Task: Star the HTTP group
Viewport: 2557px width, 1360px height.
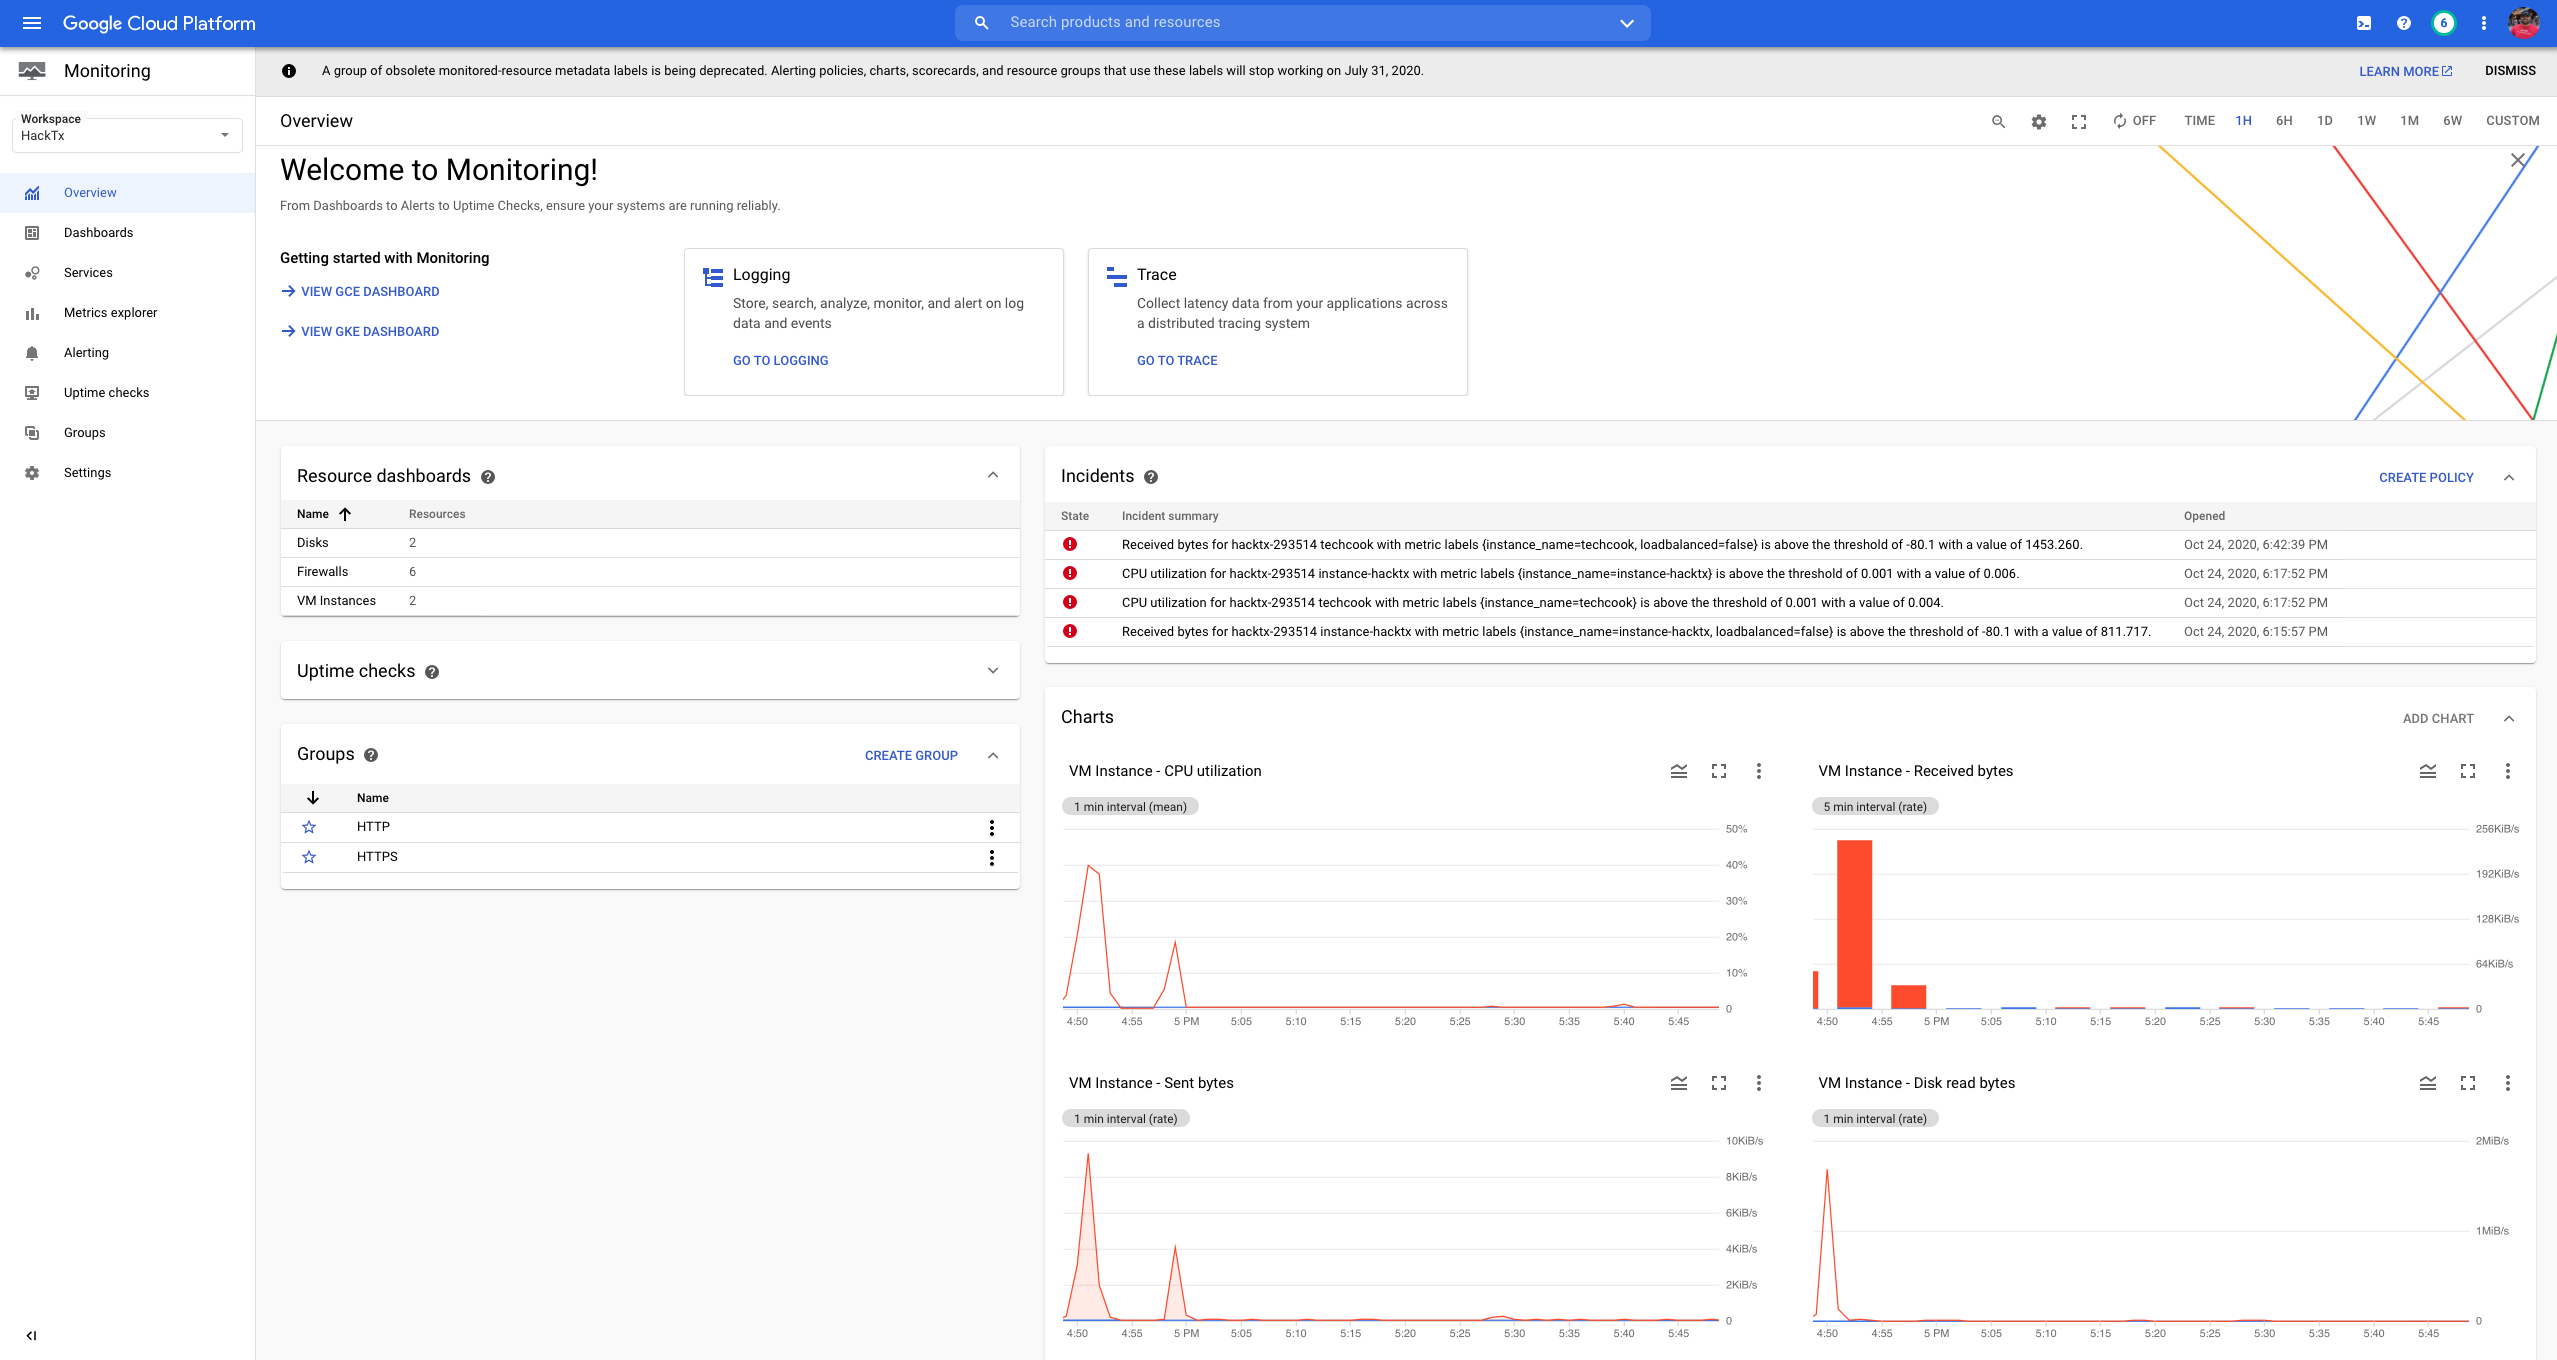Action: coord(309,827)
